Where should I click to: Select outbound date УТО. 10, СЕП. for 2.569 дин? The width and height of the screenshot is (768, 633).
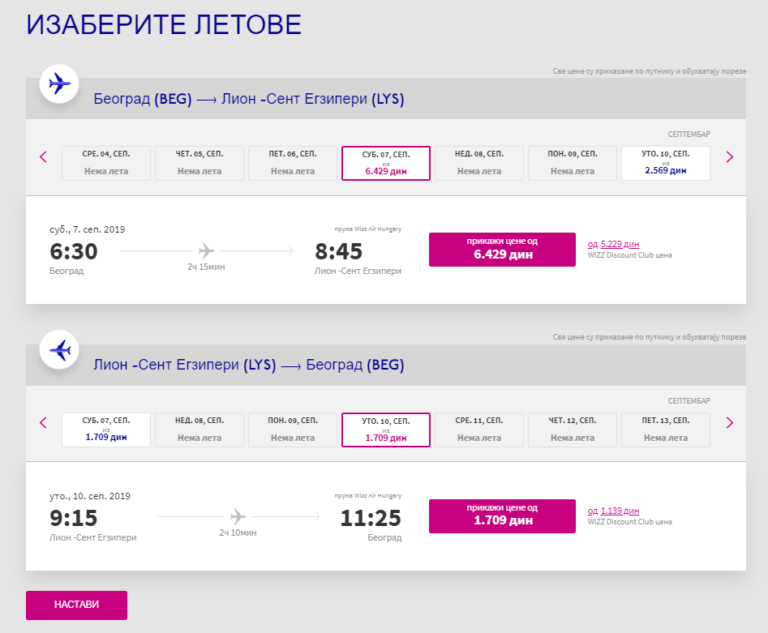(x=666, y=163)
